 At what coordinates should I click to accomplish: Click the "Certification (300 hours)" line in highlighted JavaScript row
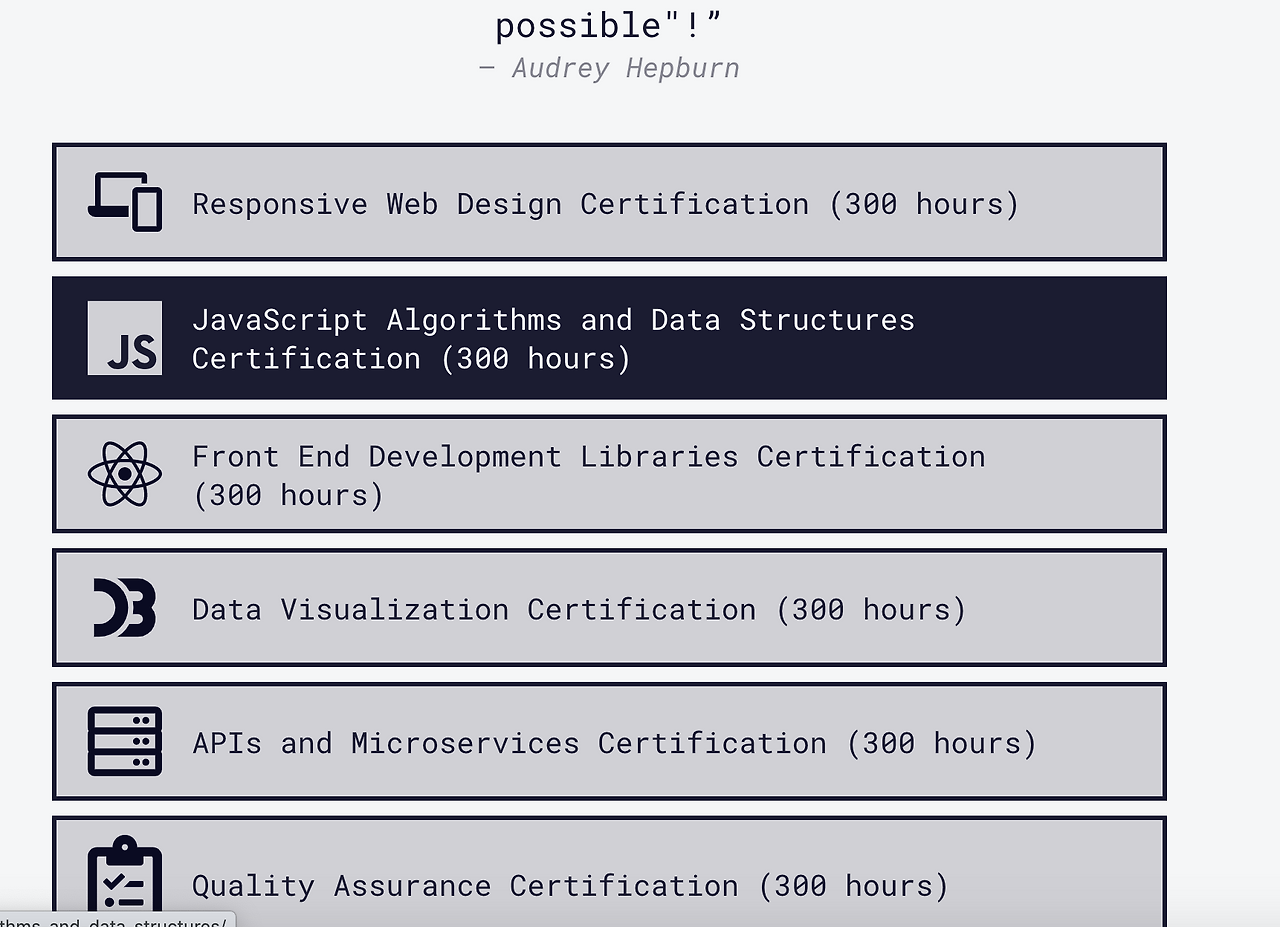click(412, 358)
